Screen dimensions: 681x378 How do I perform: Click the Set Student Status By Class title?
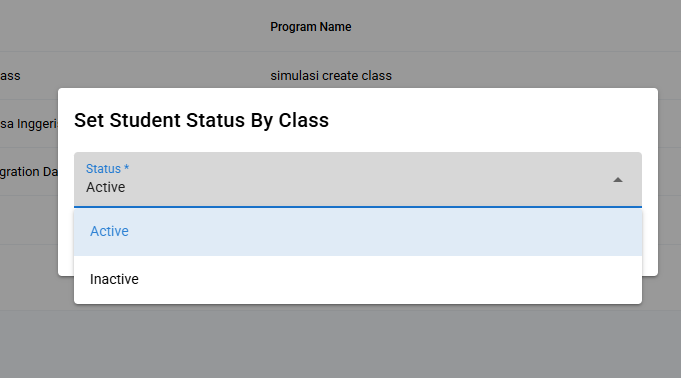point(201,120)
